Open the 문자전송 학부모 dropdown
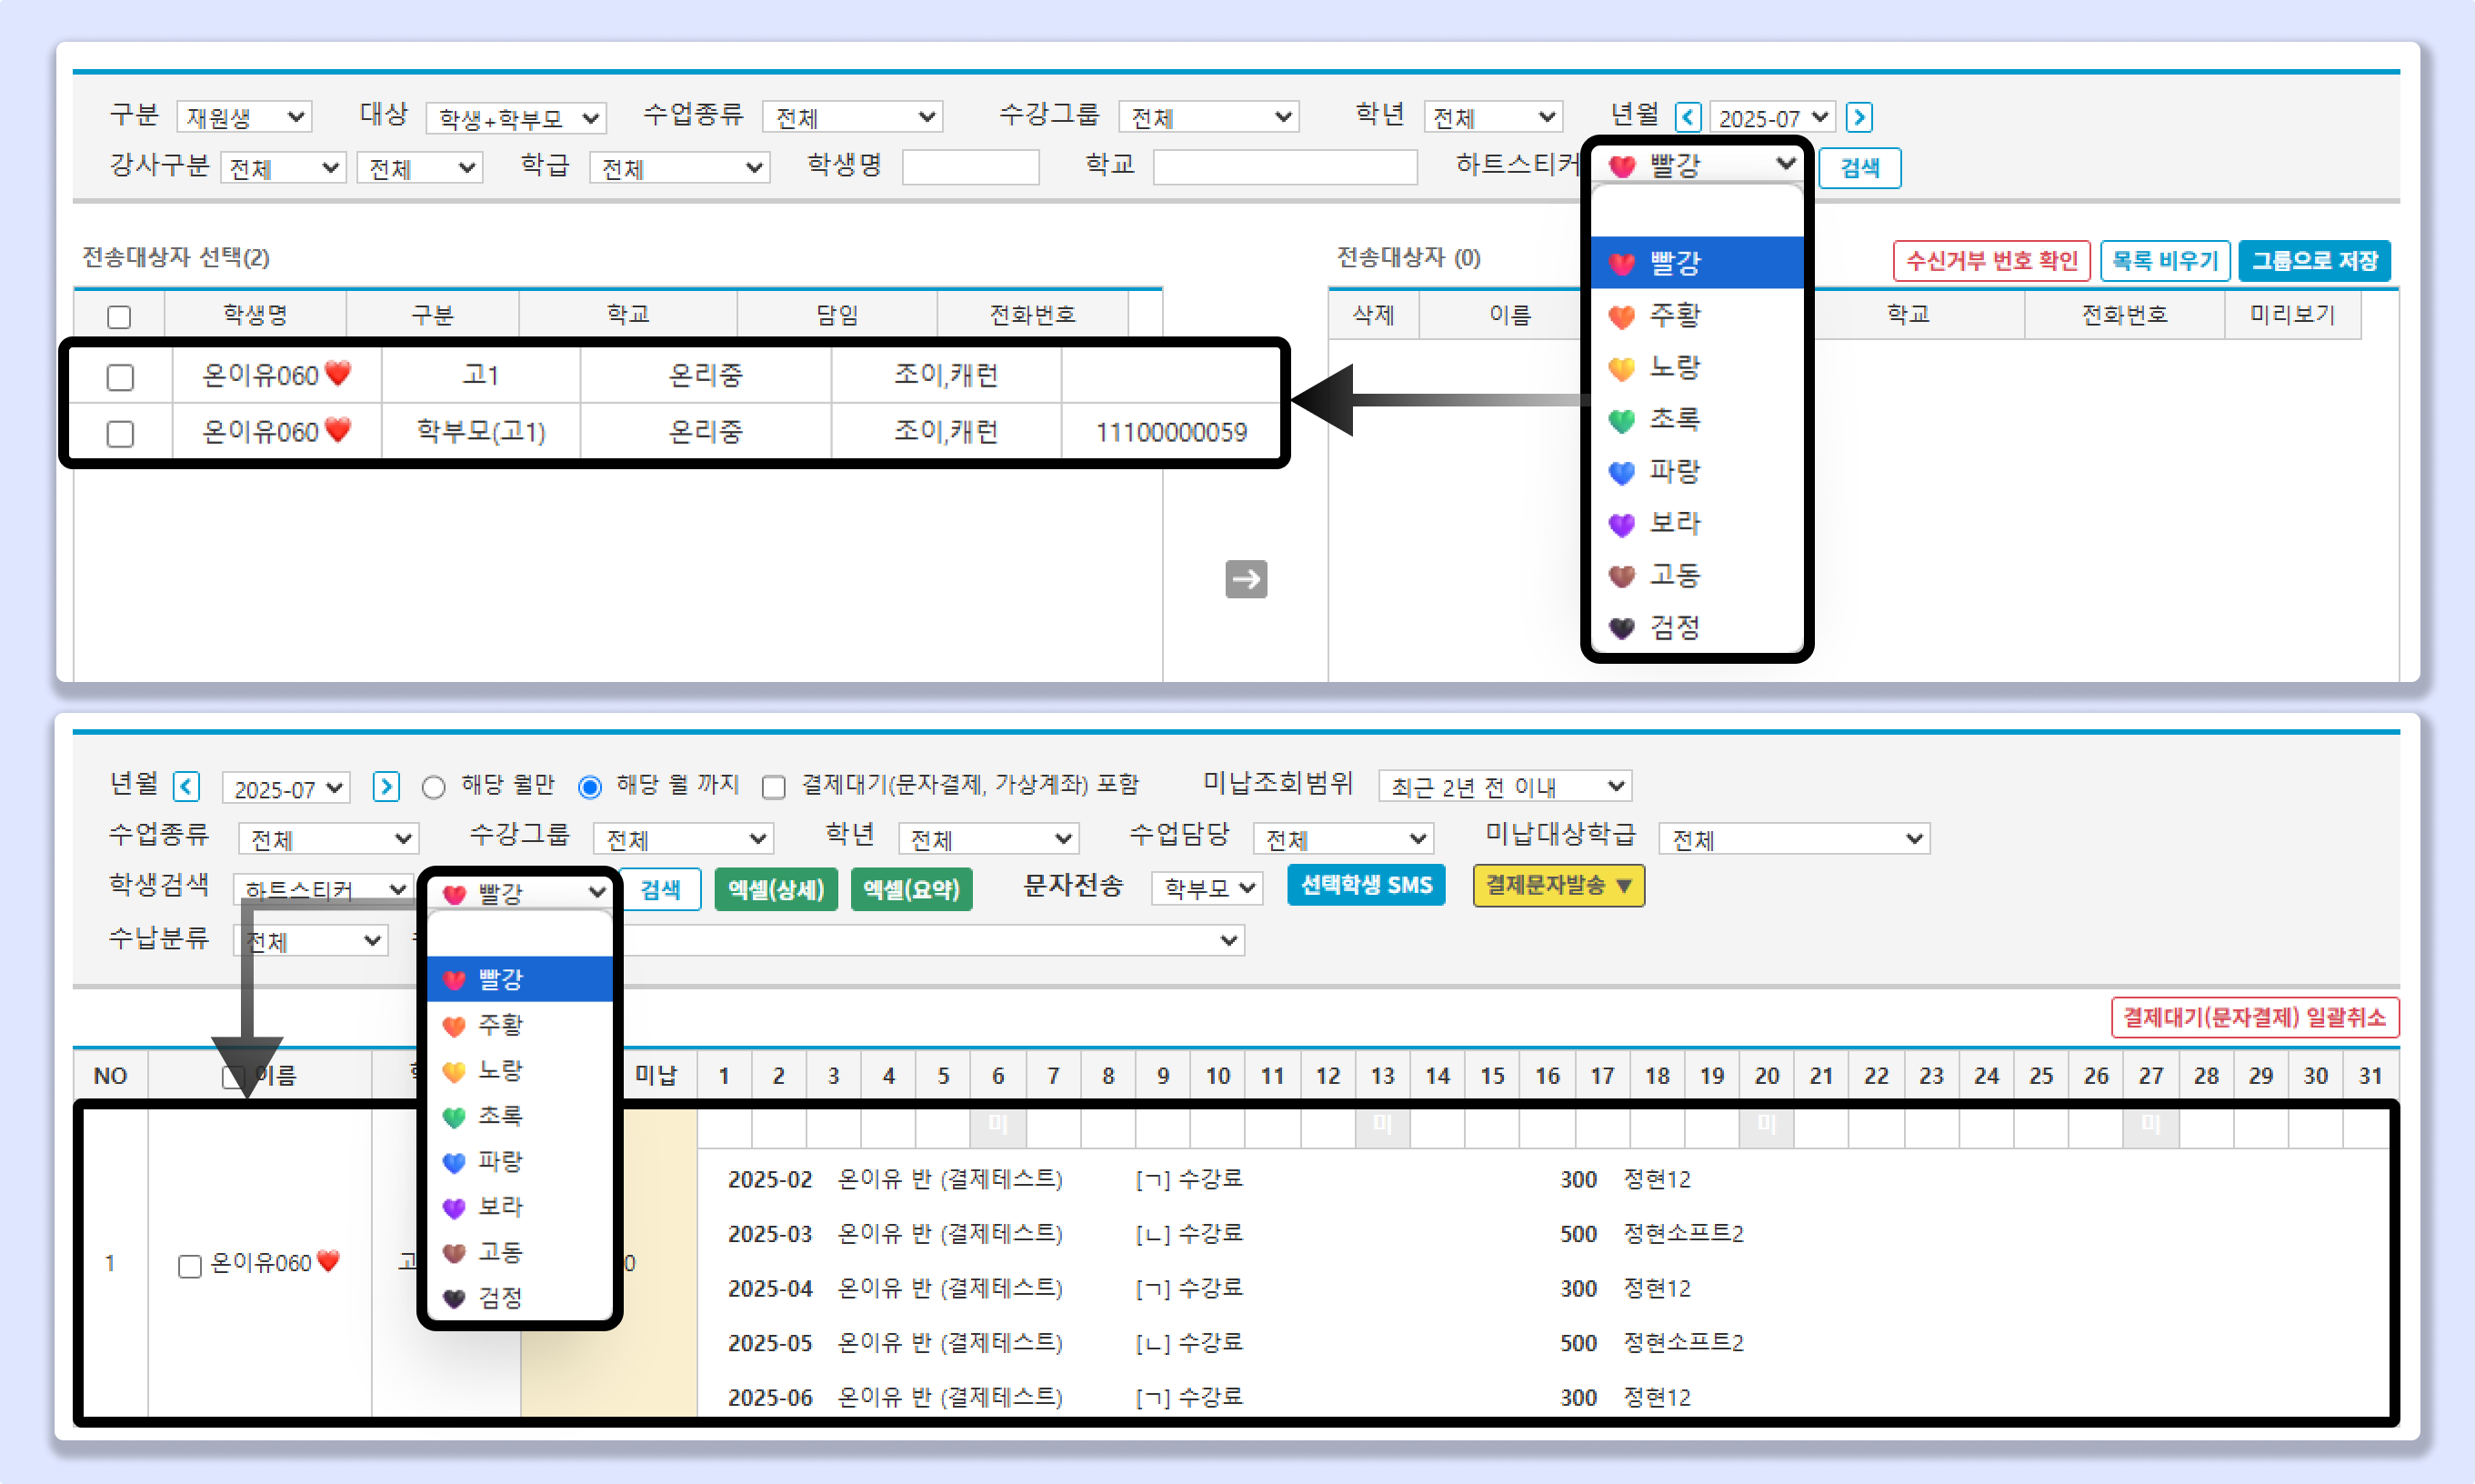This screenshot has width=2475, height=1484. click(1207, 888)
